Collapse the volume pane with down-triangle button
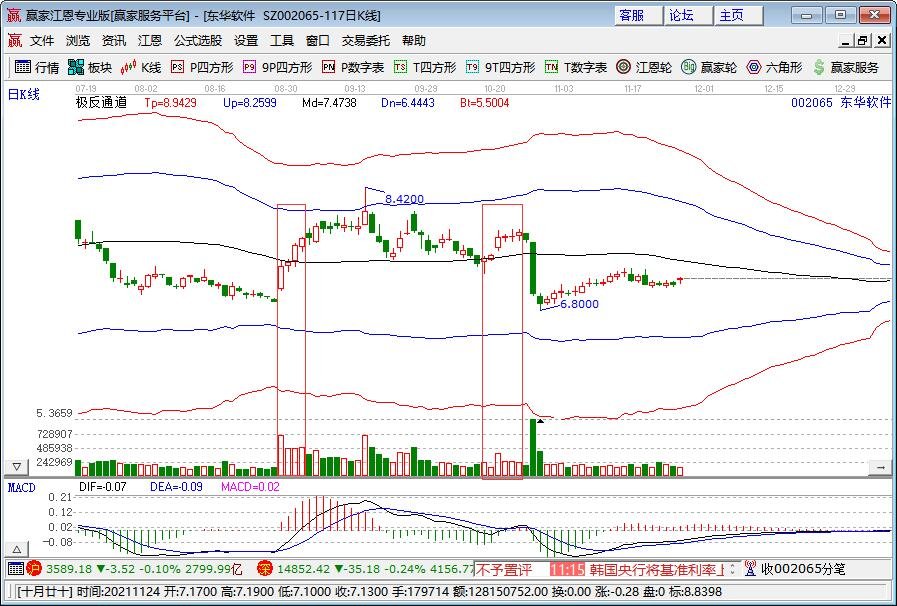897x606 pixels. 17,467
